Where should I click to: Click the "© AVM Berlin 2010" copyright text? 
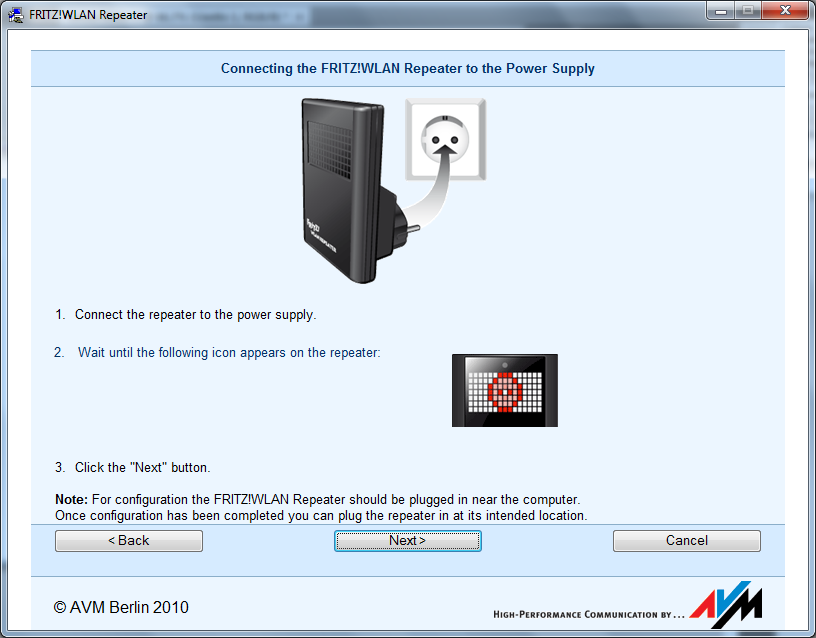pos(121,607)
